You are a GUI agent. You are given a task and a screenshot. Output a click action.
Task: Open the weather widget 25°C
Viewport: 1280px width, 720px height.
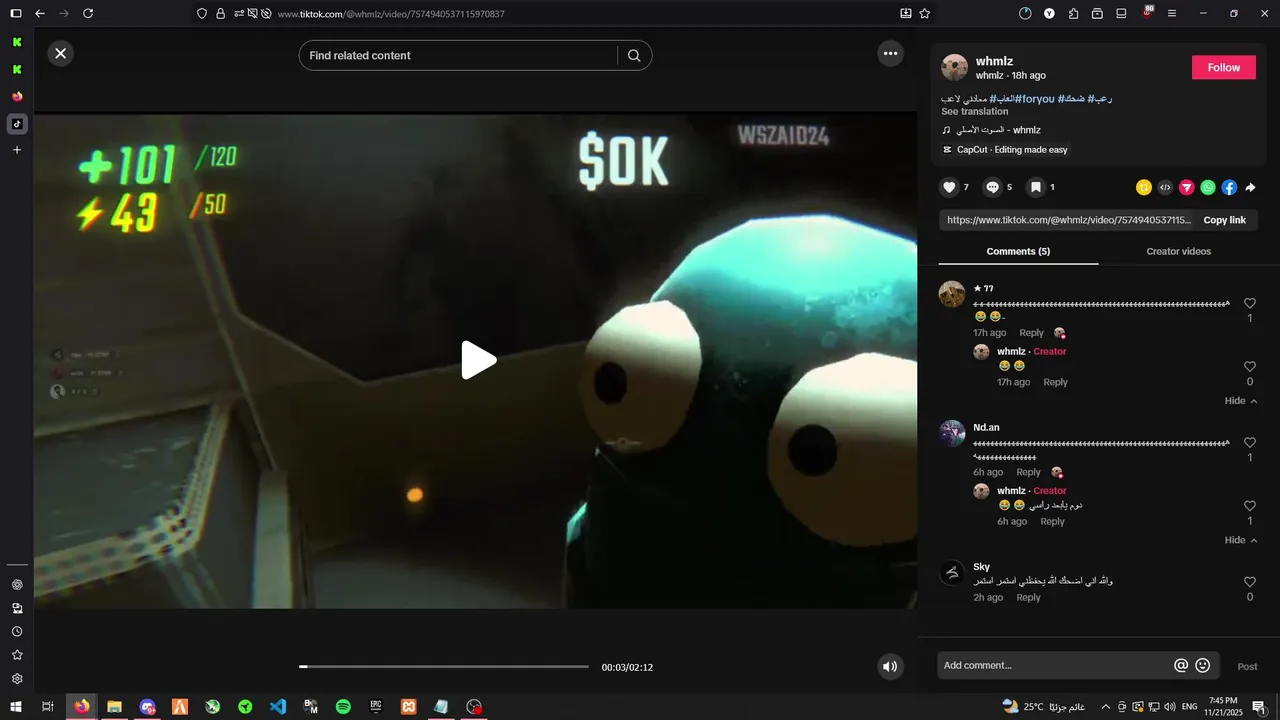click(x=1043, y=706)
